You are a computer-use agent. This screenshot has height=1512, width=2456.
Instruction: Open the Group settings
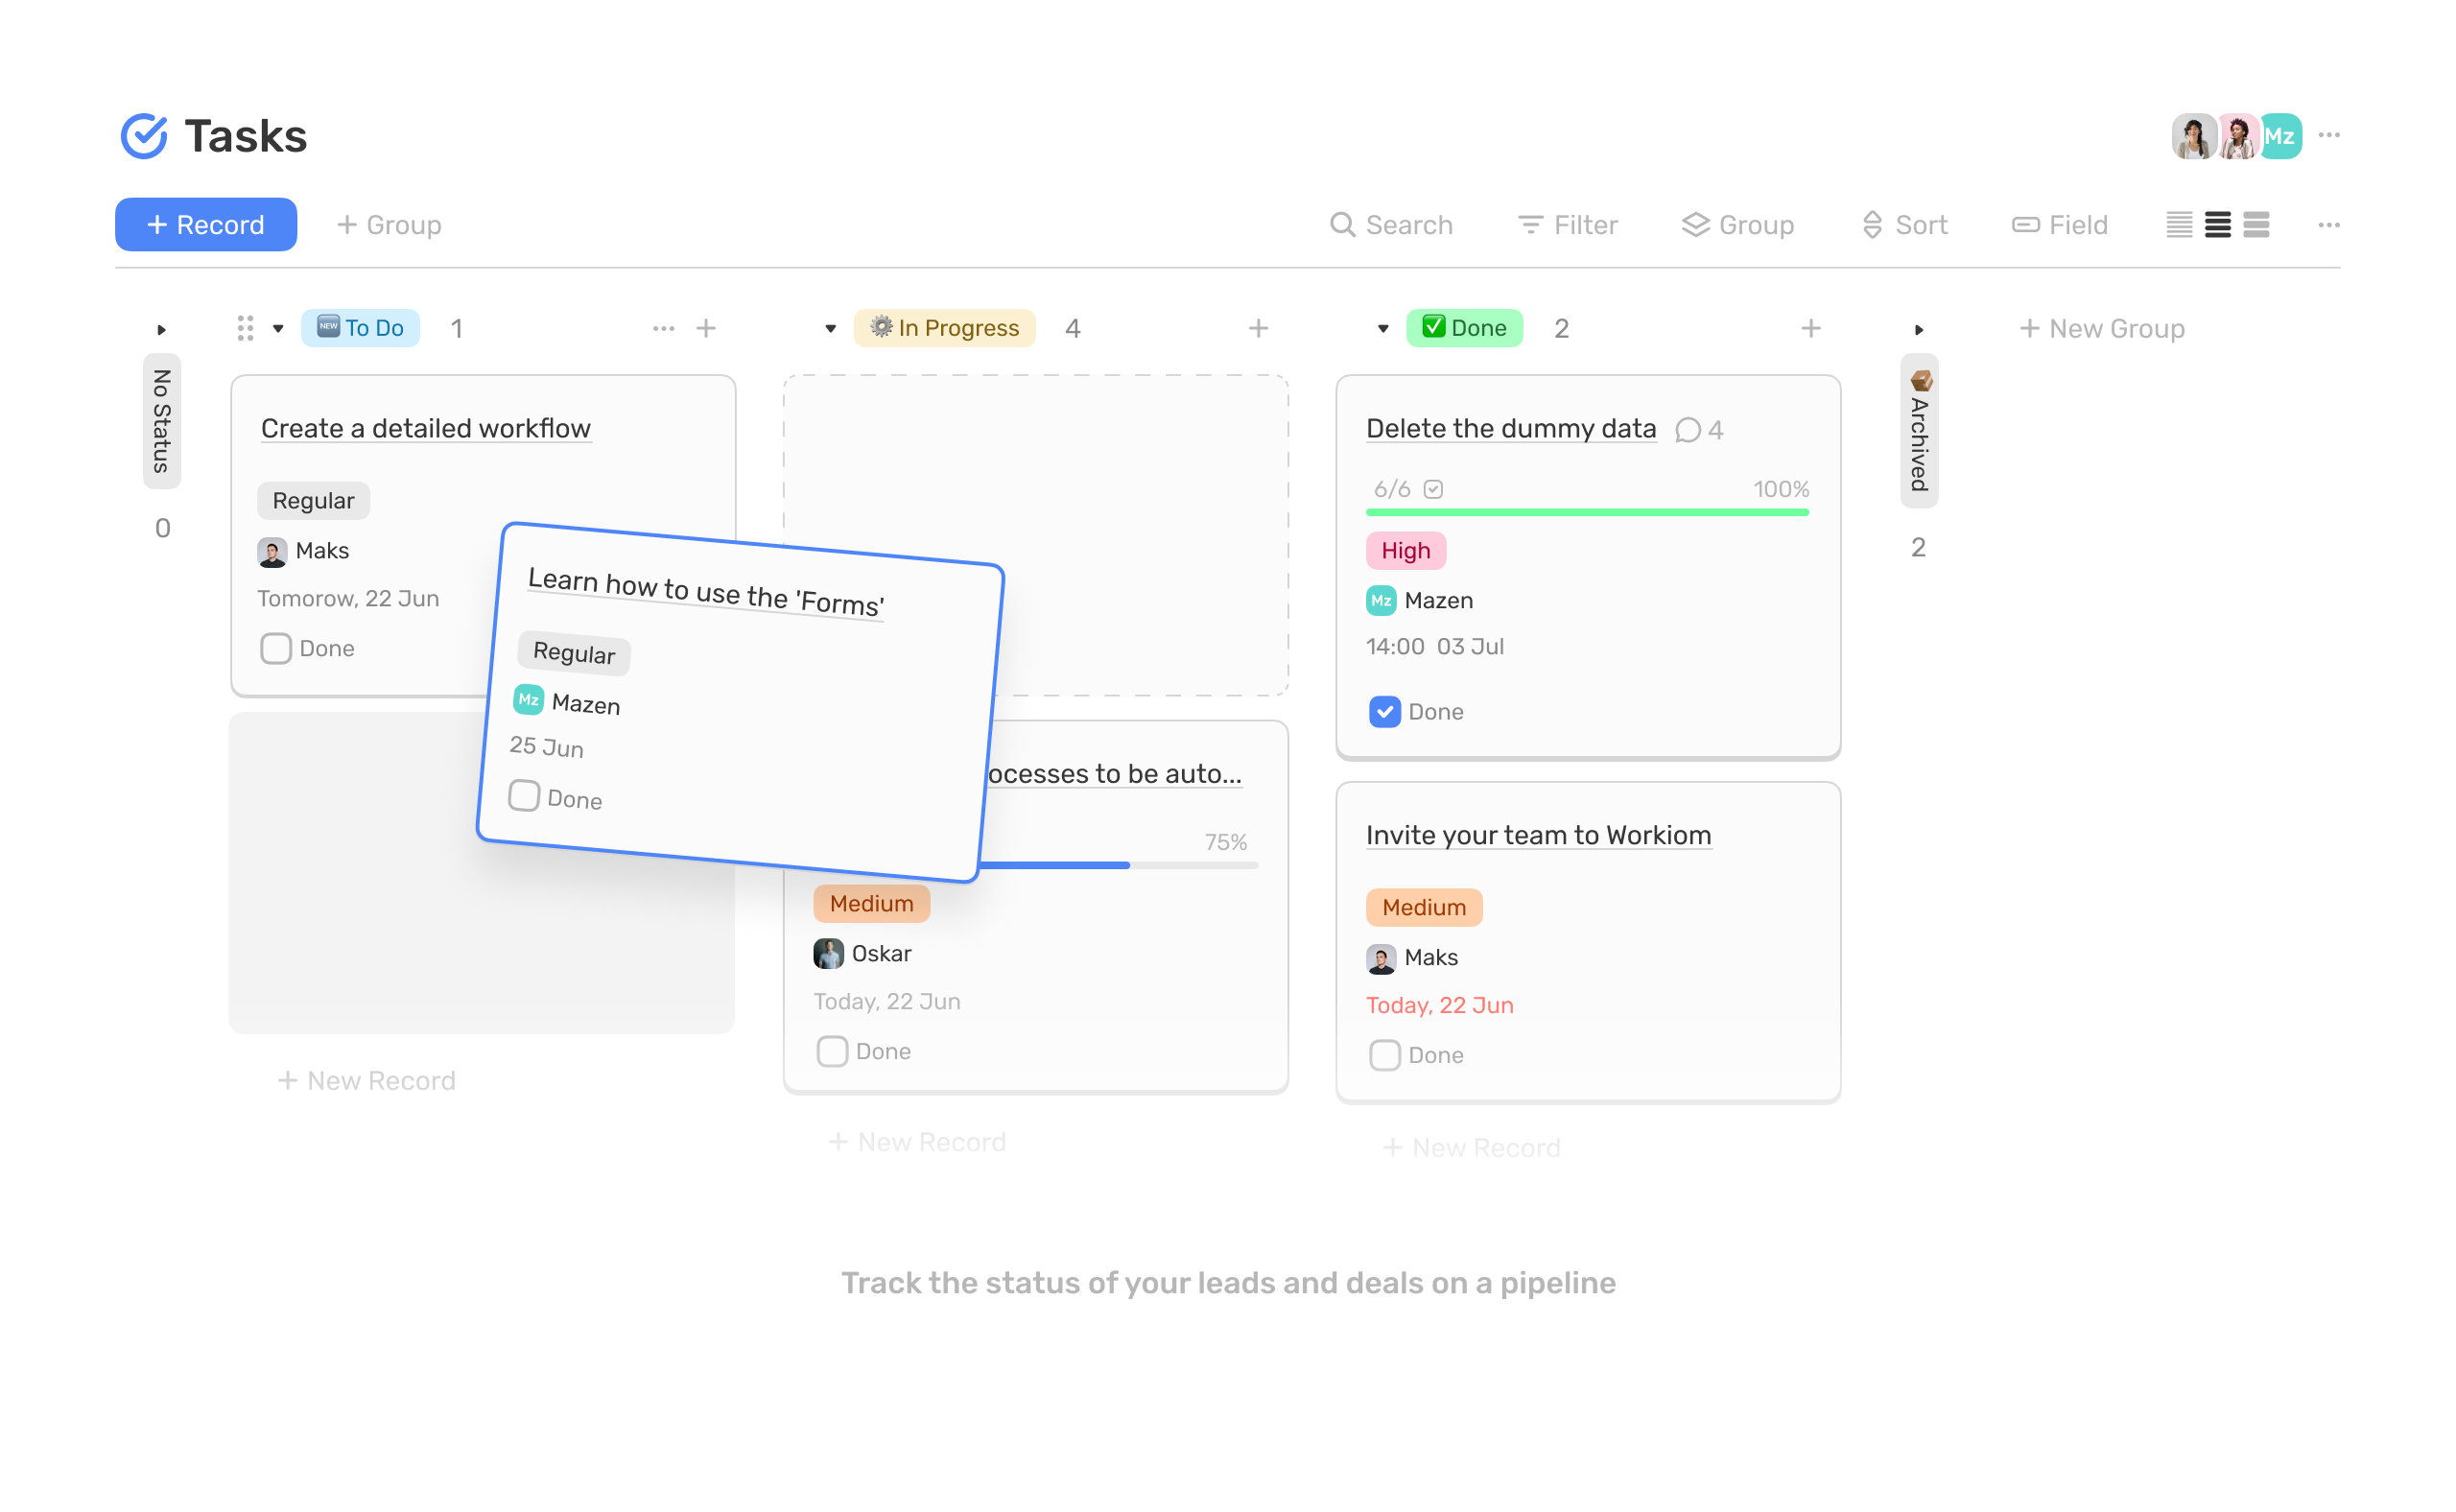pyautogui.click(x=1737, y=224)
